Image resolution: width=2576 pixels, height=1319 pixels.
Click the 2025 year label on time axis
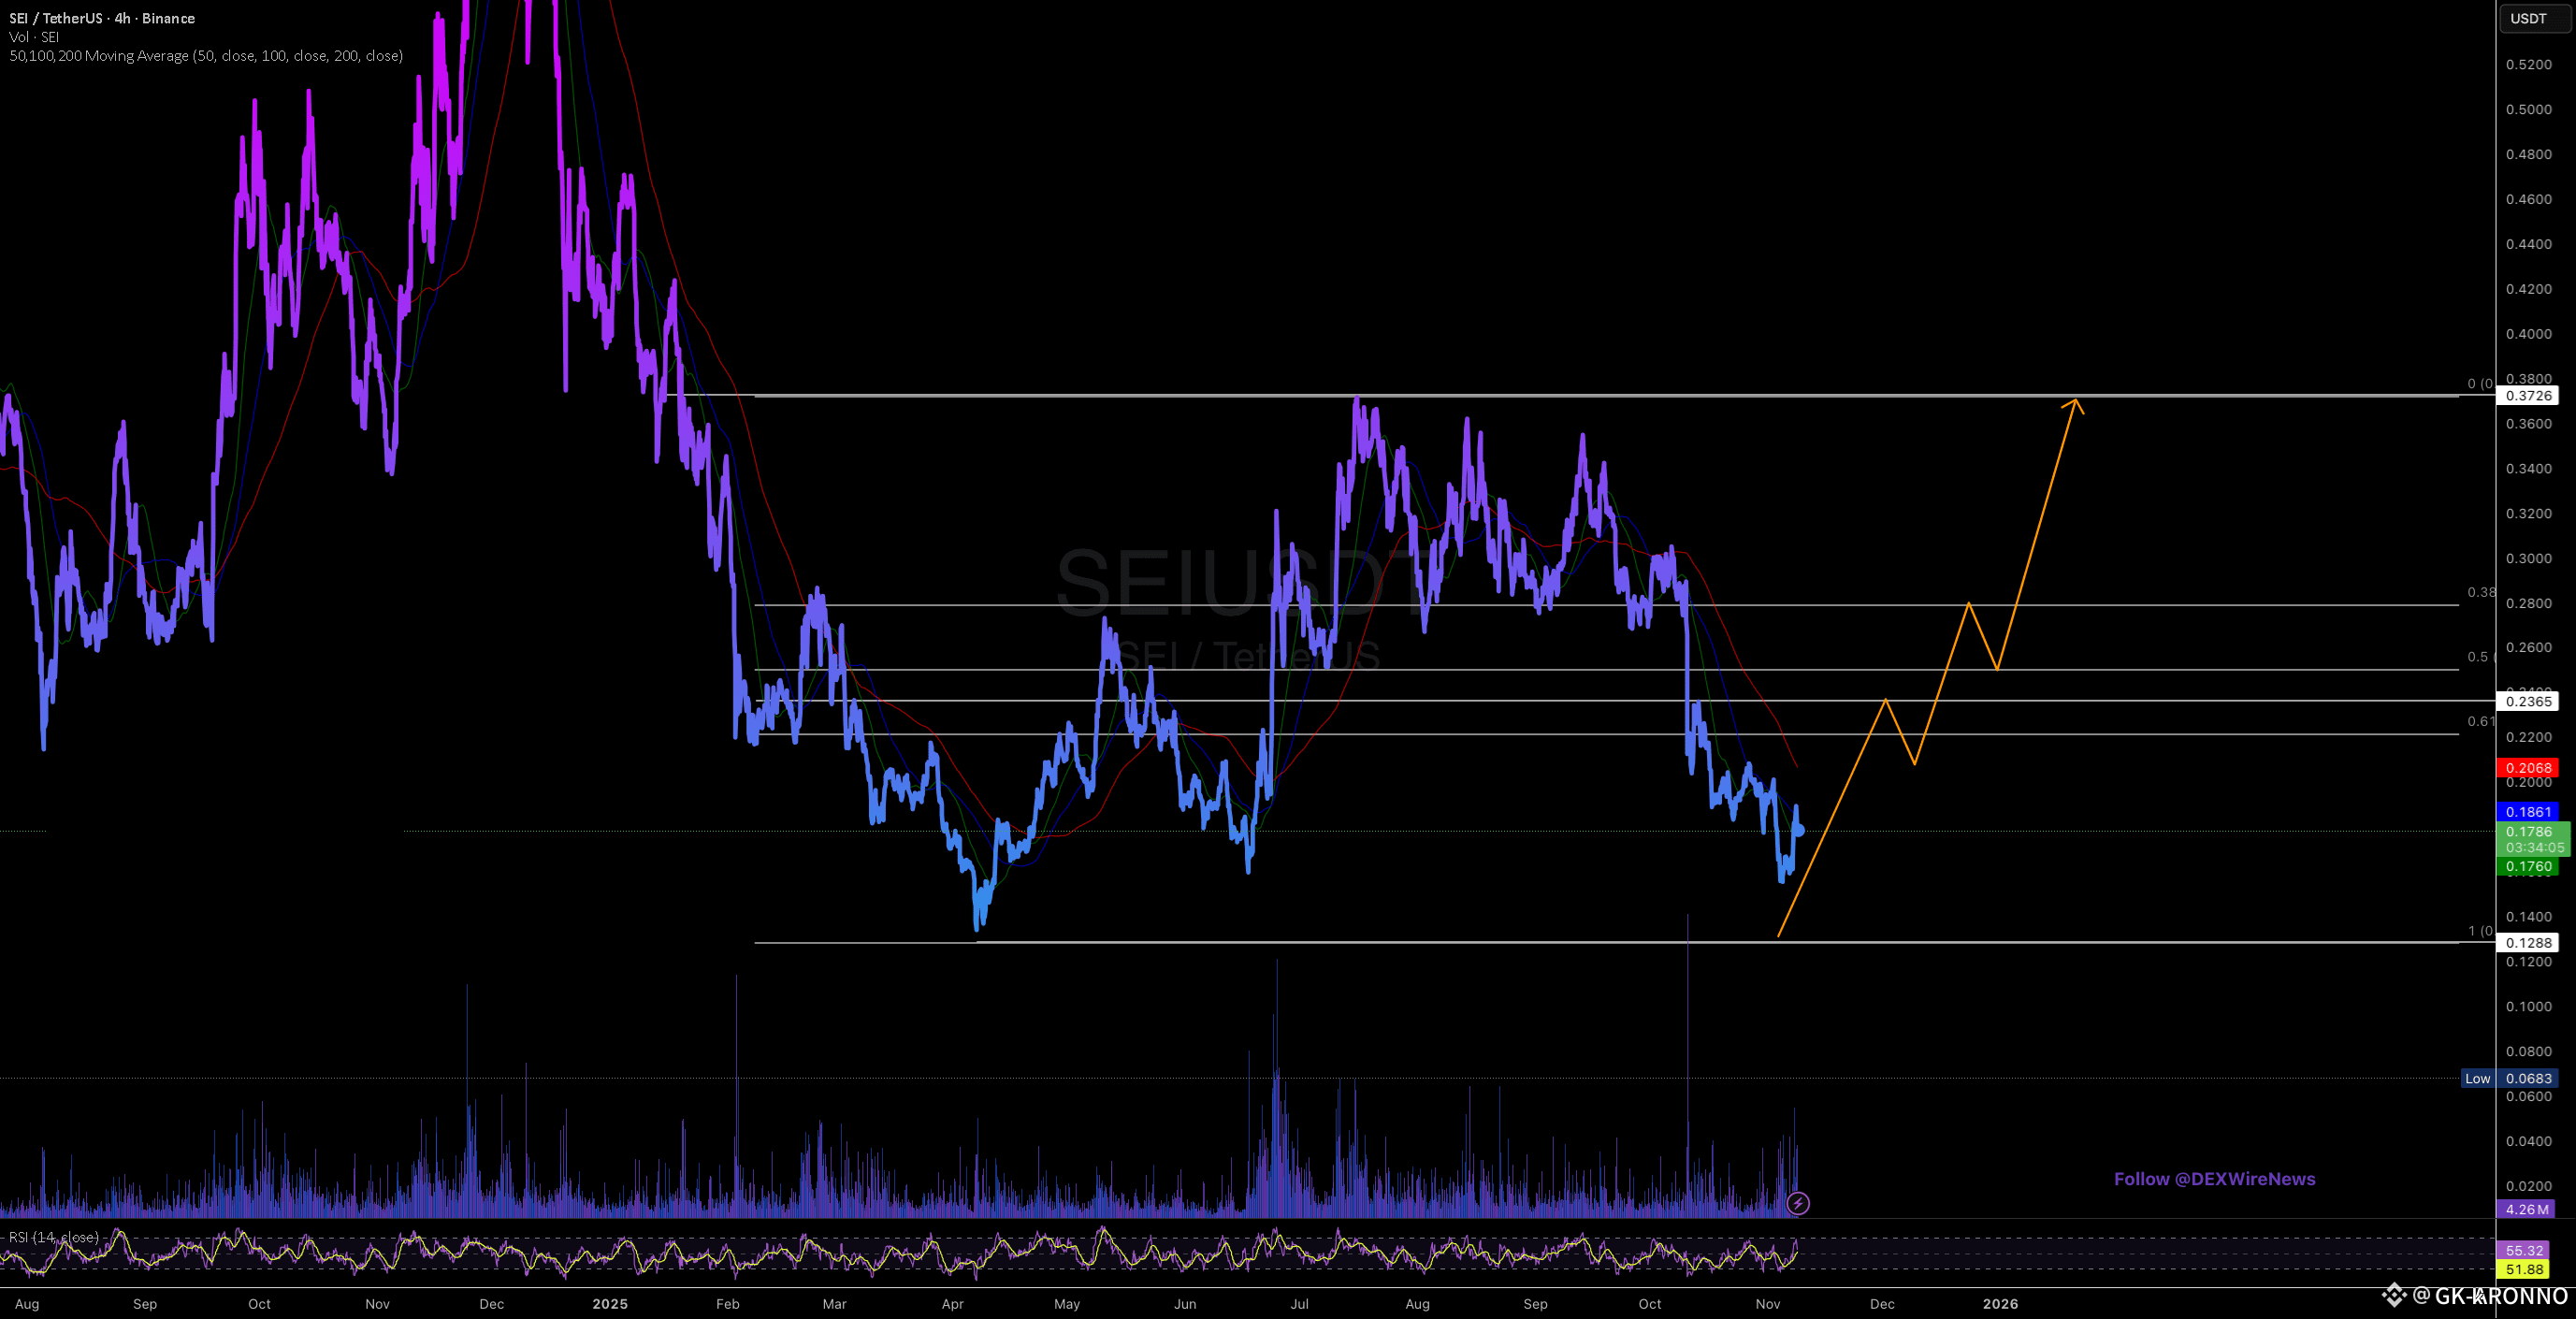(x=609, y=1303)
